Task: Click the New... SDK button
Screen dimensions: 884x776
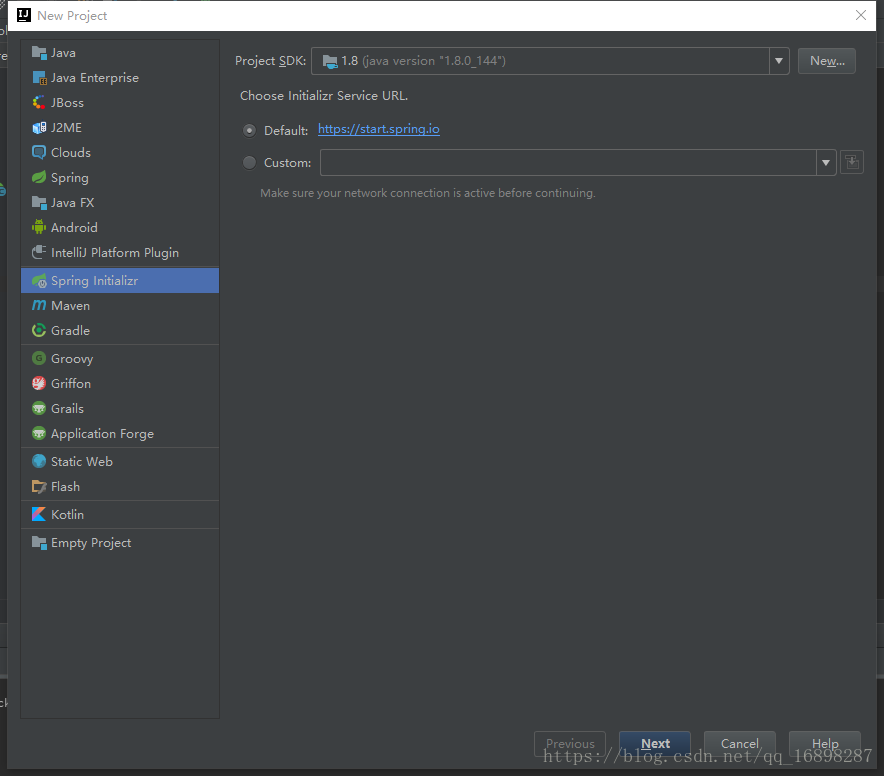Action: point(826,61)
